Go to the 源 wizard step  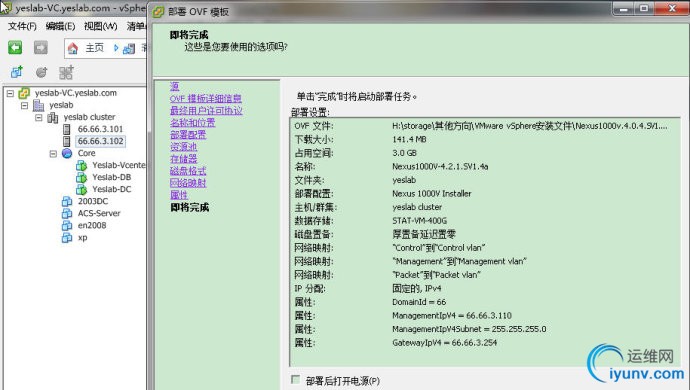[x=175, y=86]
